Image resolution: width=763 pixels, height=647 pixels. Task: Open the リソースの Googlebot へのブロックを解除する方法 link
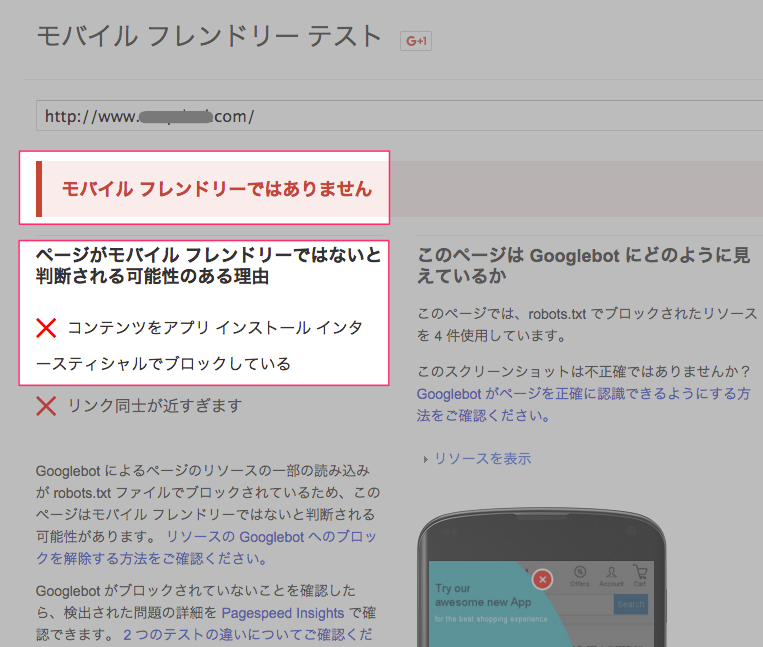206,547
